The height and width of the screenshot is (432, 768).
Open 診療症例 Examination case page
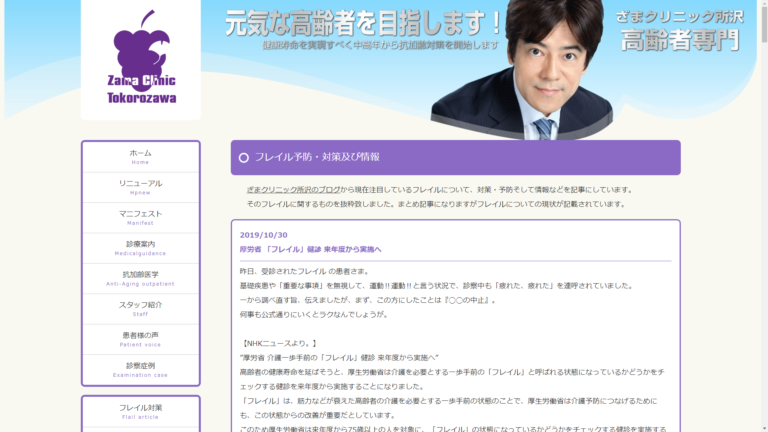pyautogui.click(x=140, y=370)
